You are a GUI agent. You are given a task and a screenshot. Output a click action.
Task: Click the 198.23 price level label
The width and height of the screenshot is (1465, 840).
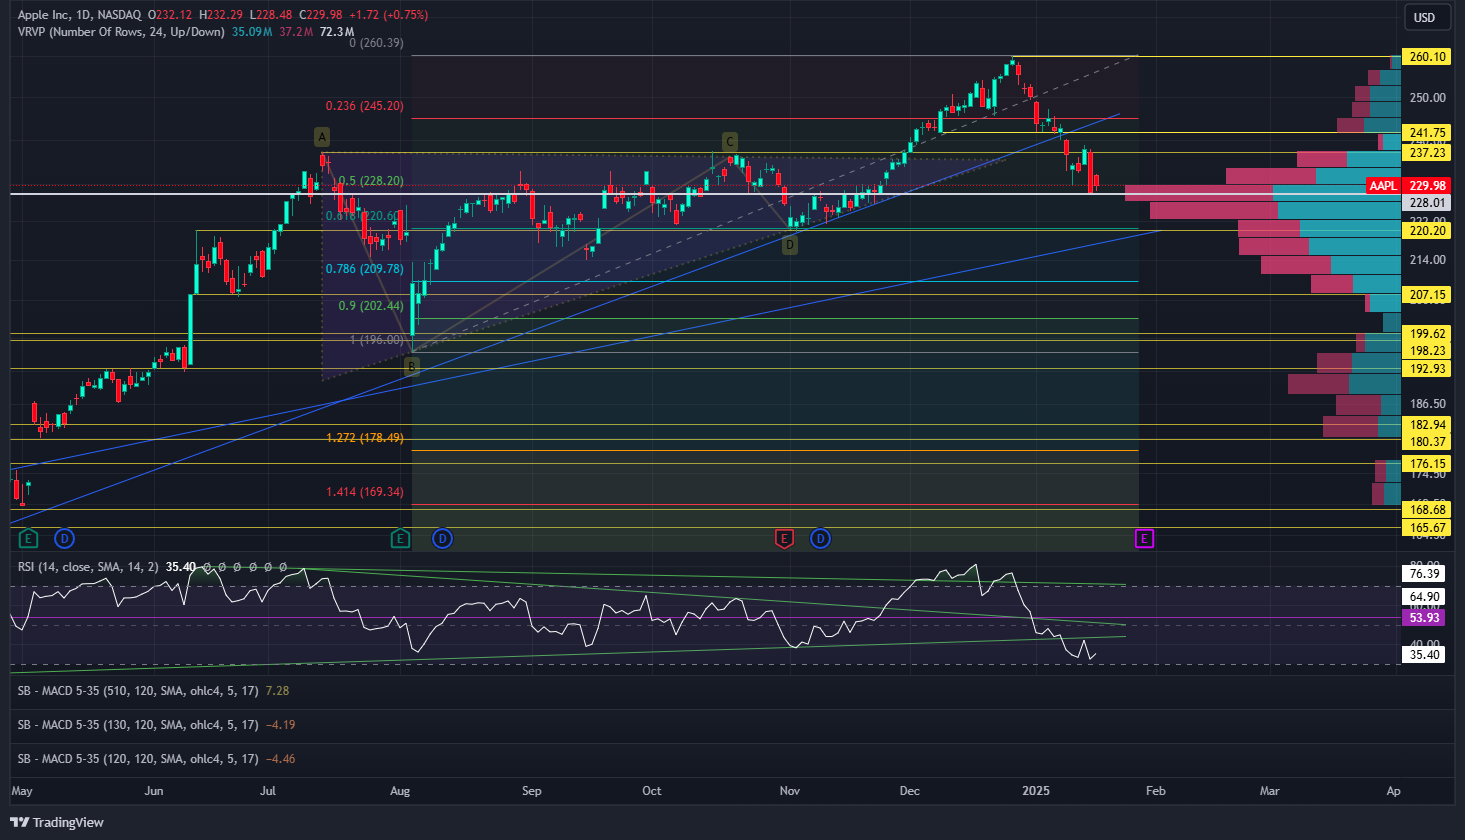(x=1427, y=351)
